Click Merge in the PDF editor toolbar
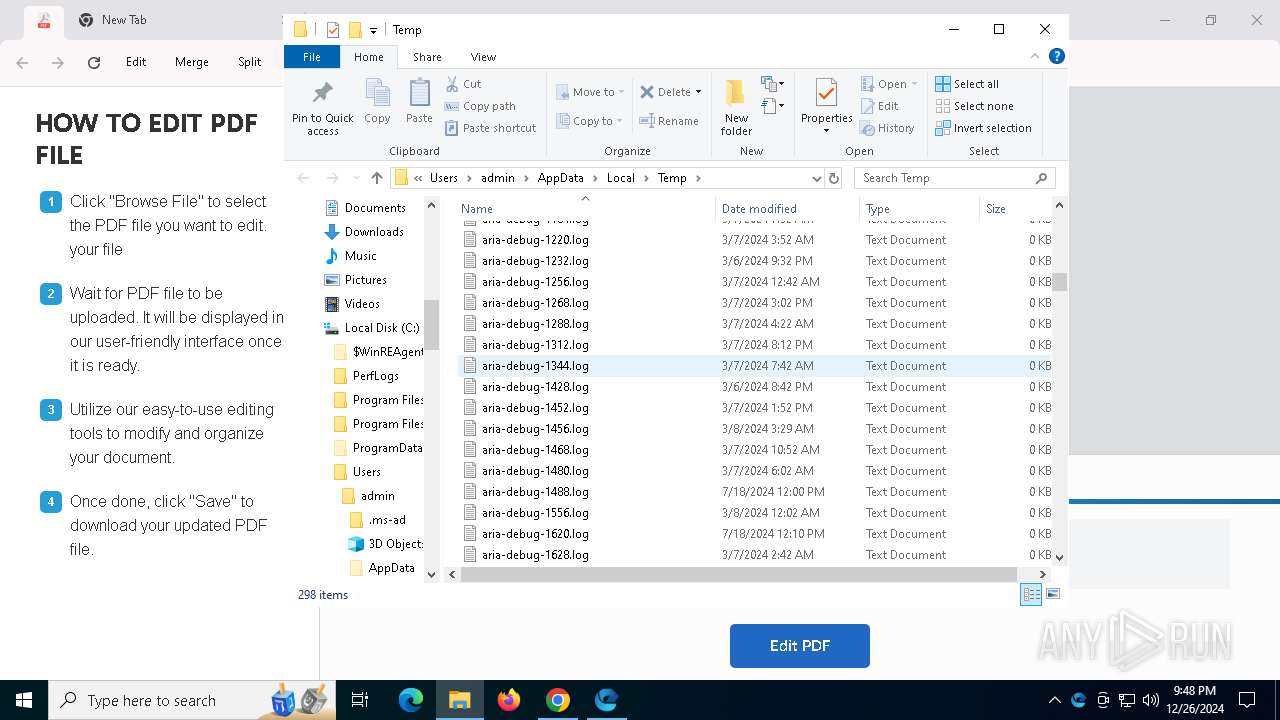The height and width of the screenshot is (720, 1280). pyautogui.click(x=192, y=62)
